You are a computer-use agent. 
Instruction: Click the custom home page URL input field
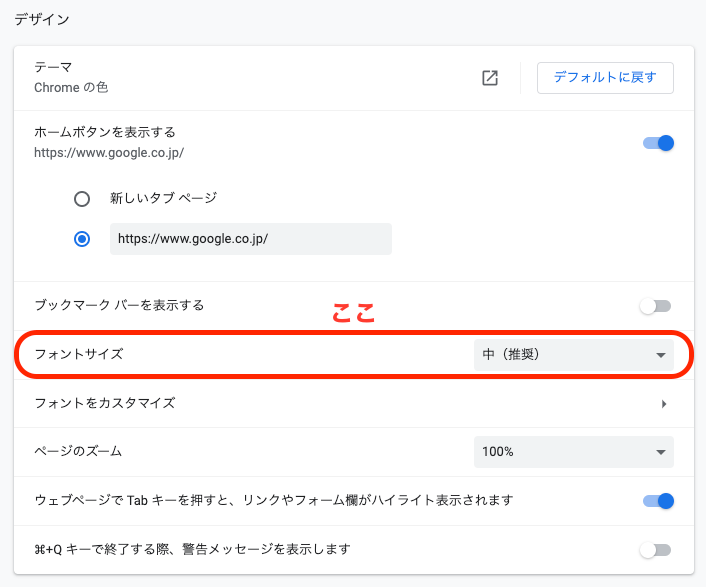[250, 239]
